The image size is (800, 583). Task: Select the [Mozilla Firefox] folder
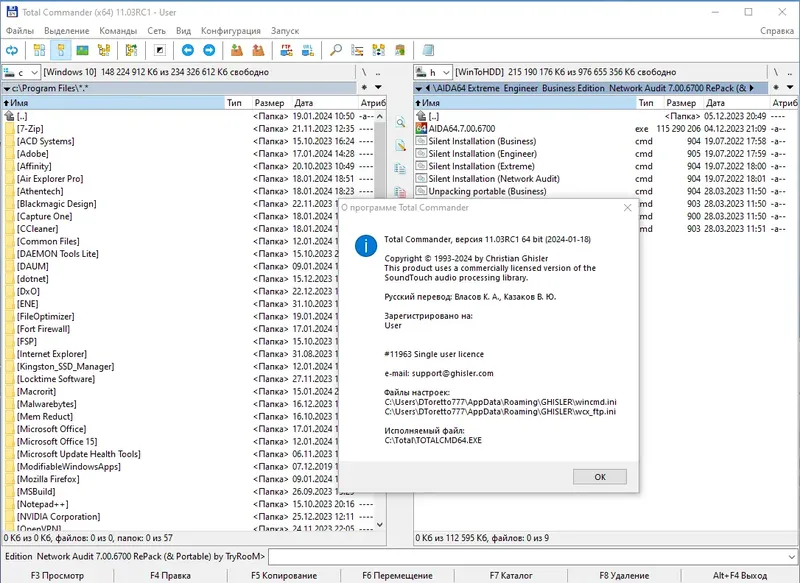pos(48,479)
